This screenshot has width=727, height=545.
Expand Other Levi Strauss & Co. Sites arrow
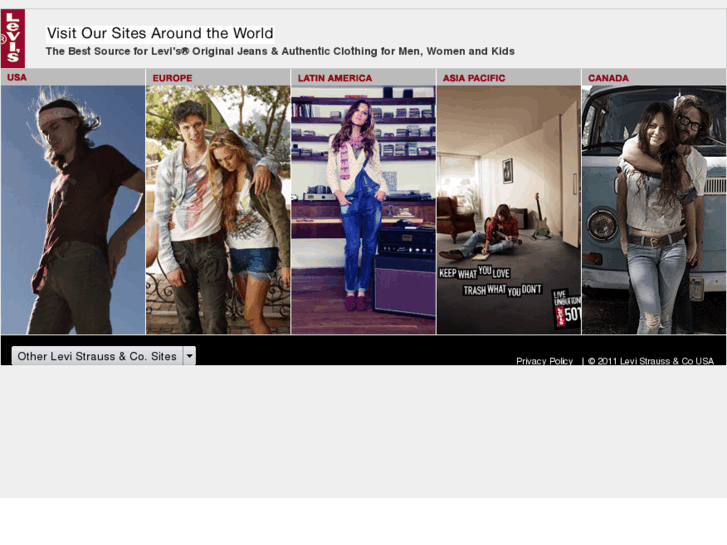(x=189, y=356)
